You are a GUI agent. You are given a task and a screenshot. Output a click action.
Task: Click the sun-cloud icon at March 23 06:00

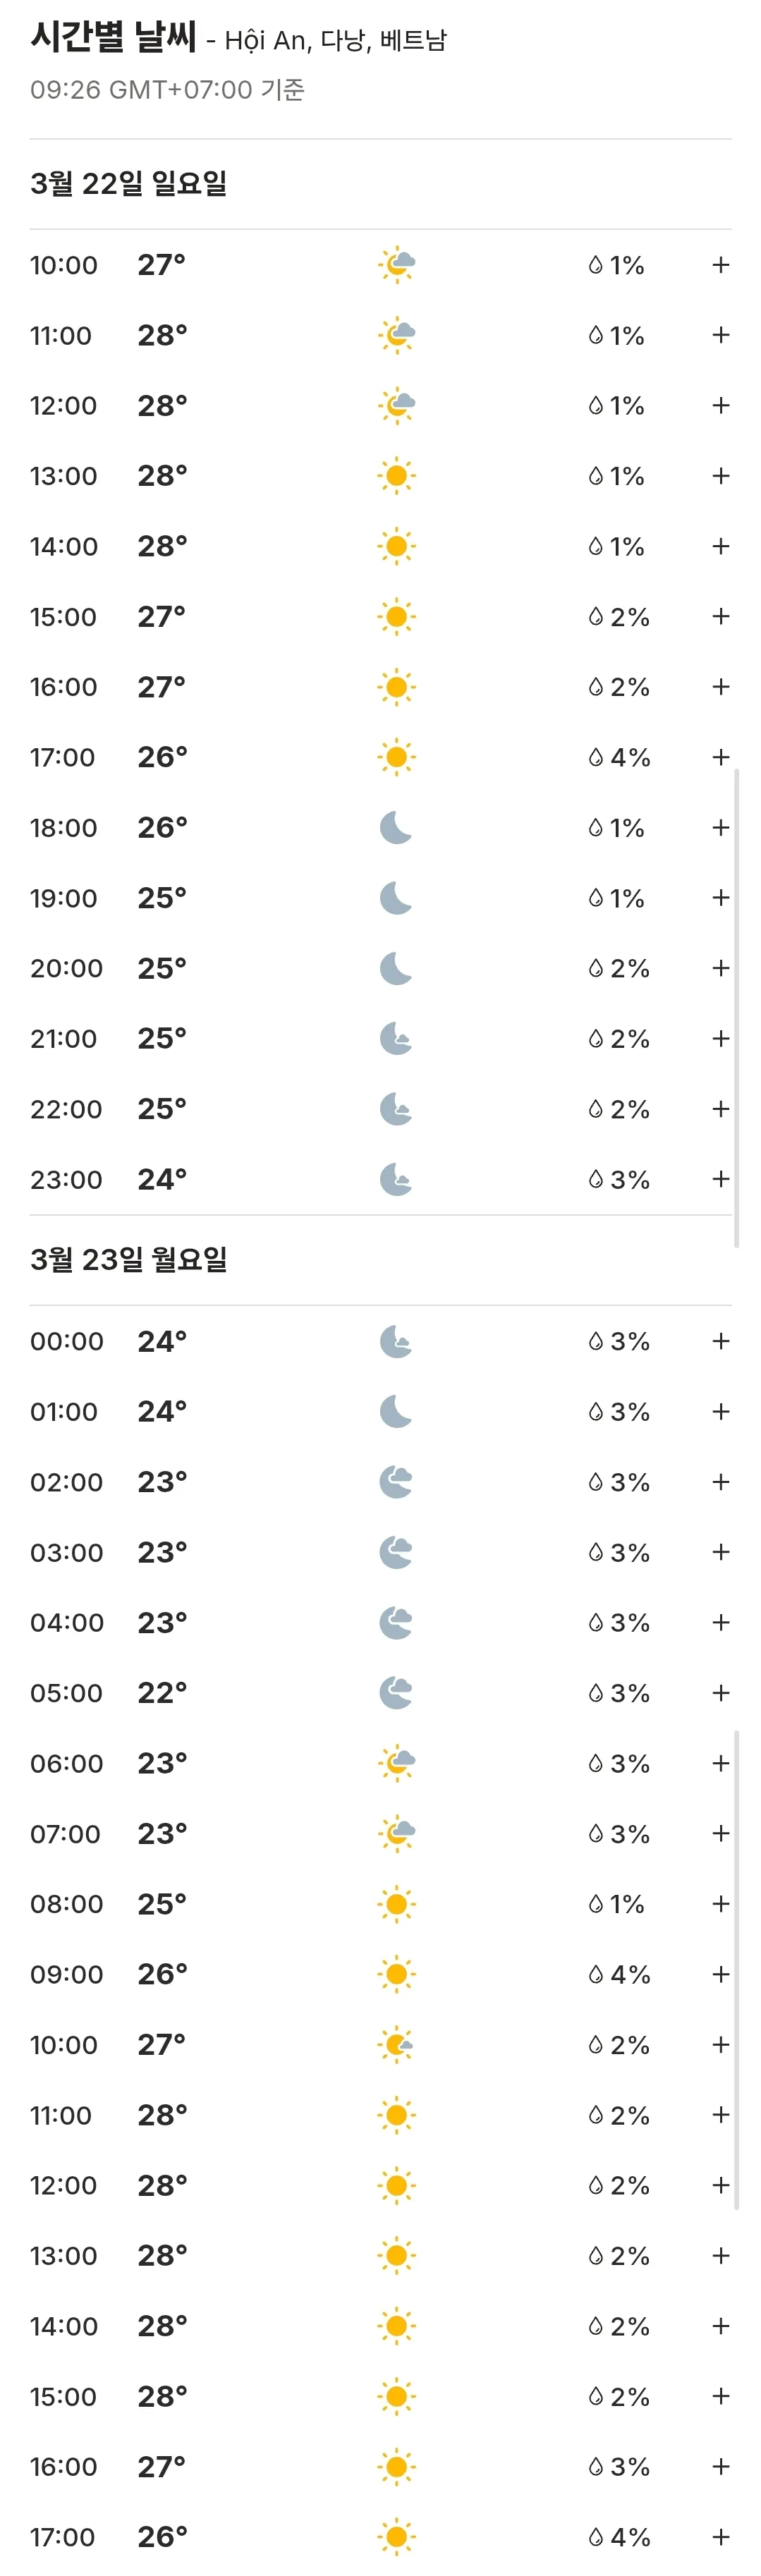pyautogui.click(x=397, y=1763)
